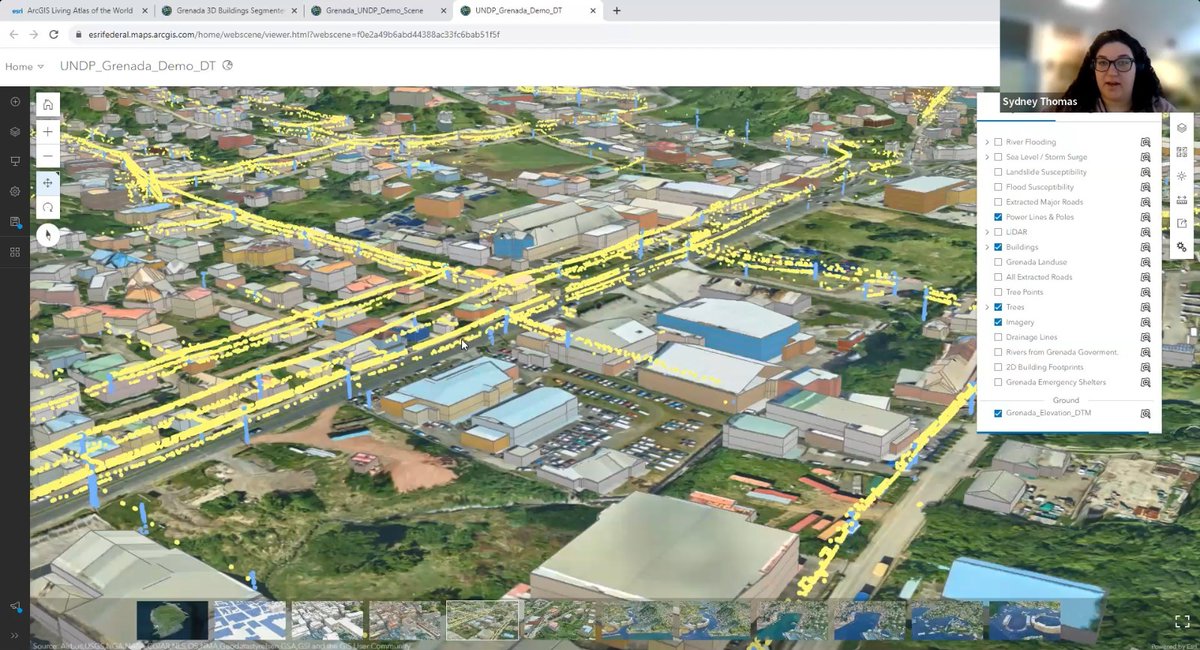
Task: Expand the Trees layer group
Action: pyautogui.click(x=987, y=307)
